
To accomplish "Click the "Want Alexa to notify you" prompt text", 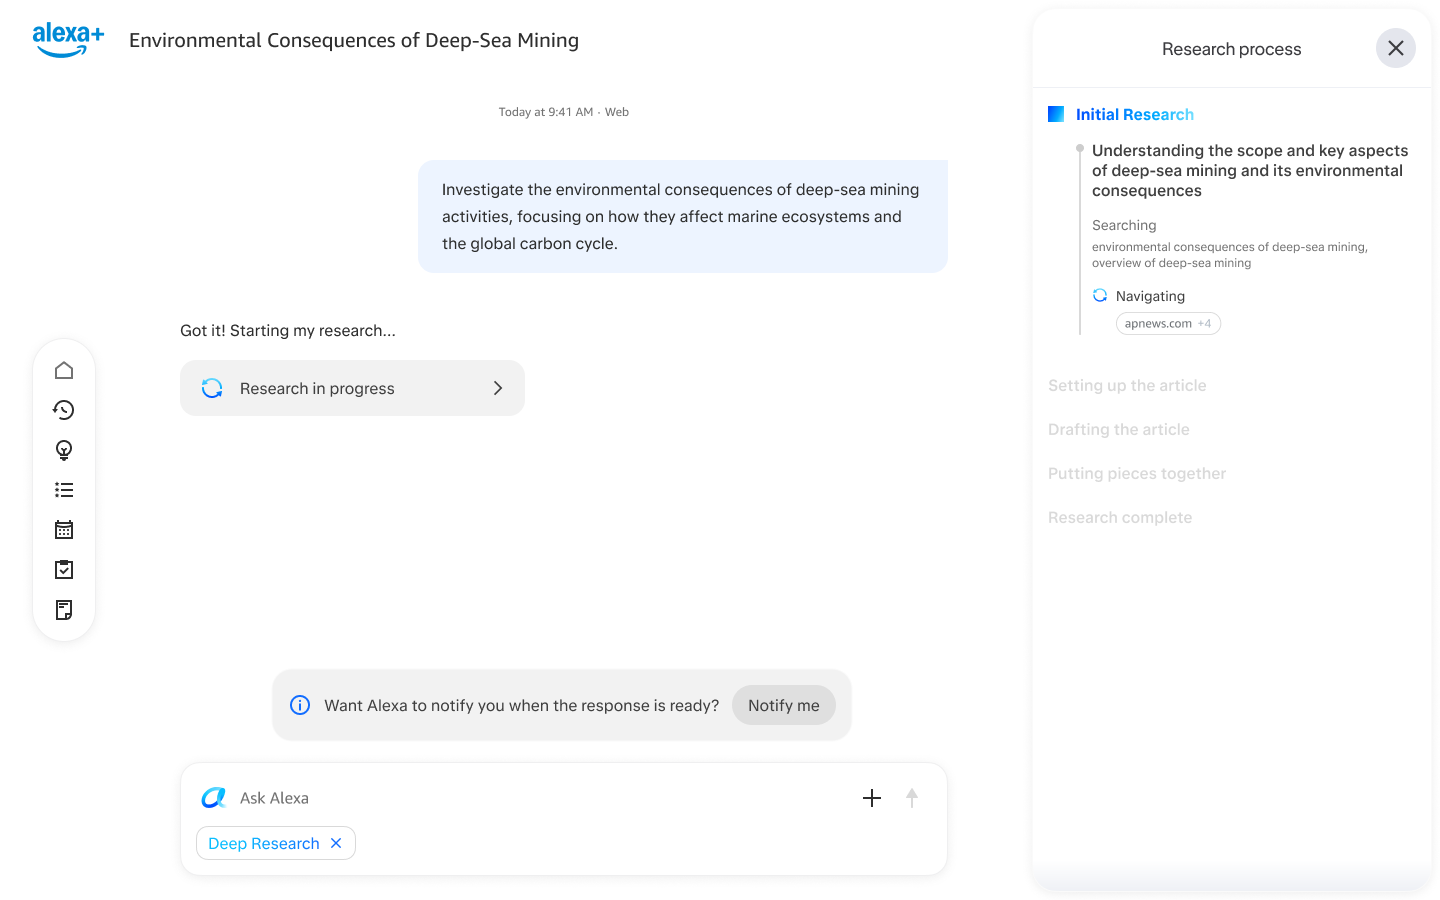I will [x=522, y=705].
